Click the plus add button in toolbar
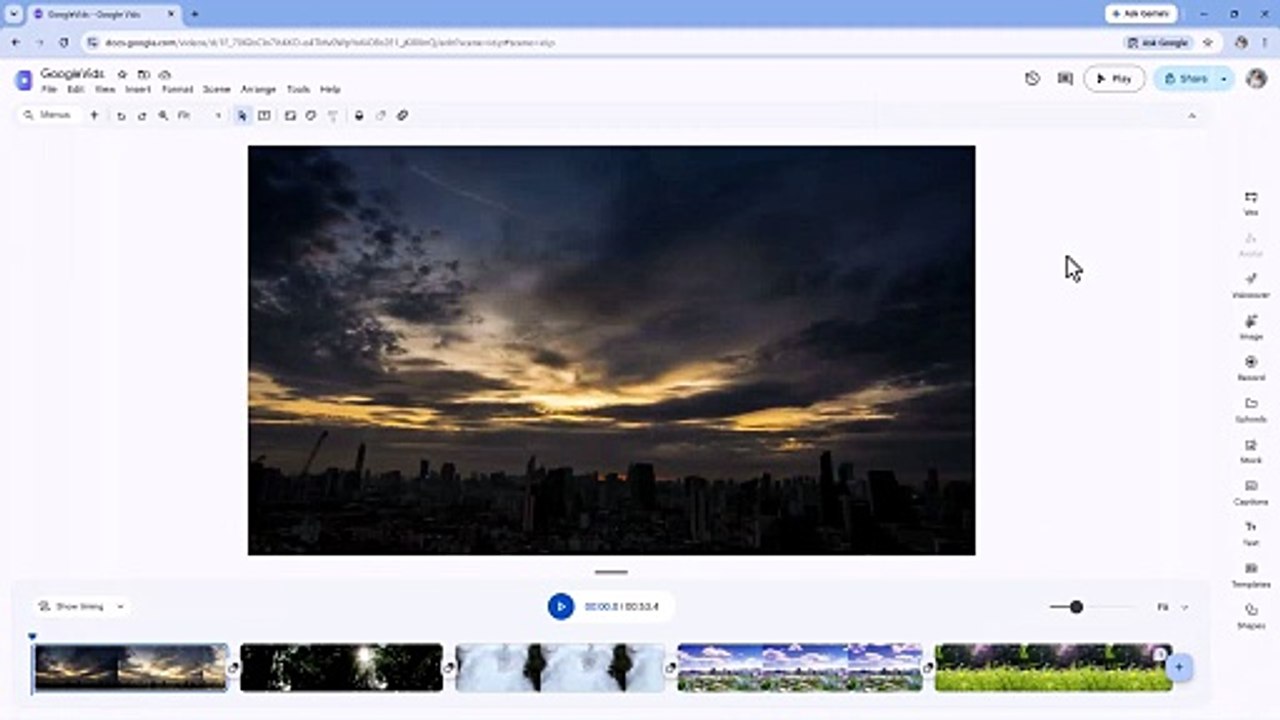The height and width of the screenshot is (720, 1280). tap(94, 115)
